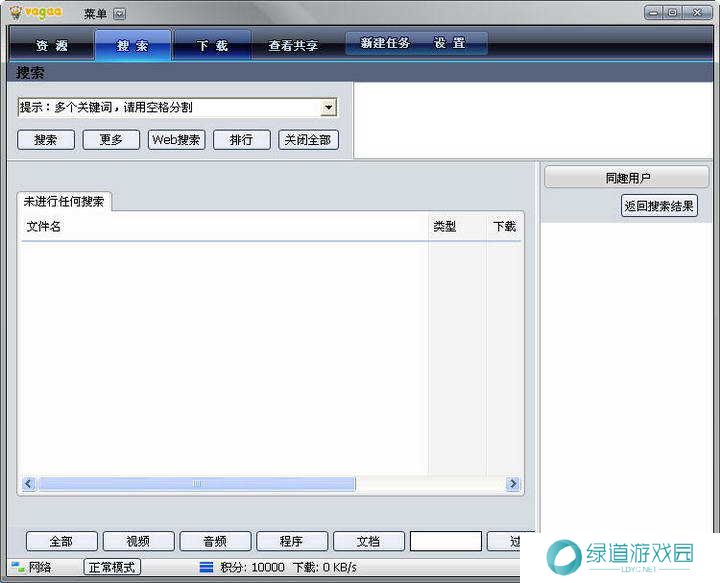Open the 查看共享 tab

(293, 45)
